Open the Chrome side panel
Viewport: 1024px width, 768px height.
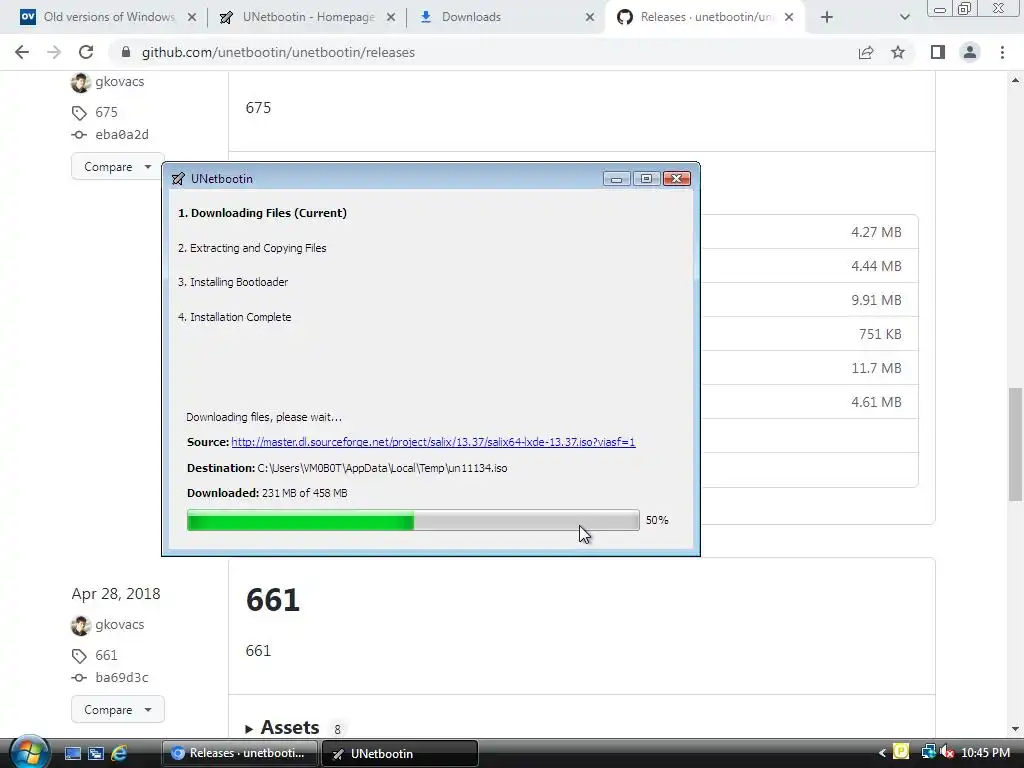pos(938,52)
